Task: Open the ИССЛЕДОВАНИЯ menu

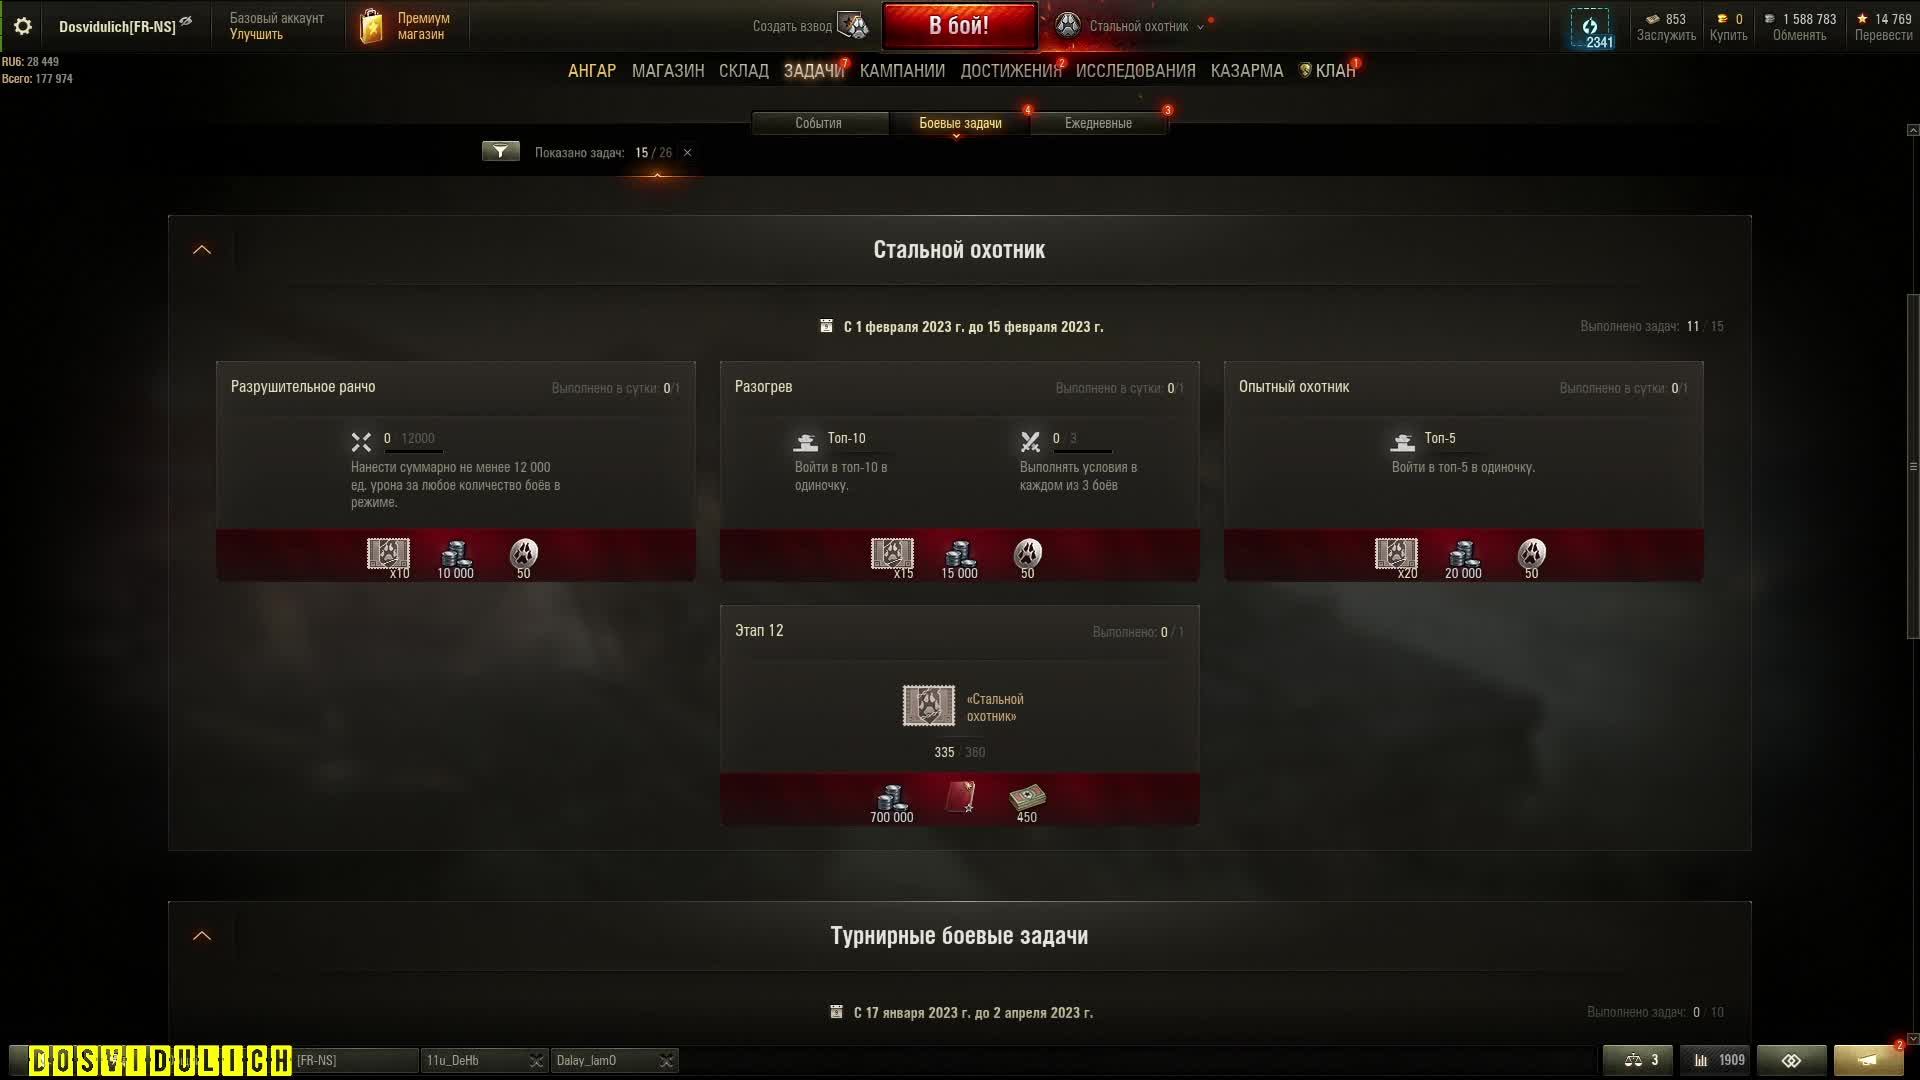Action: pos(1135,71)
